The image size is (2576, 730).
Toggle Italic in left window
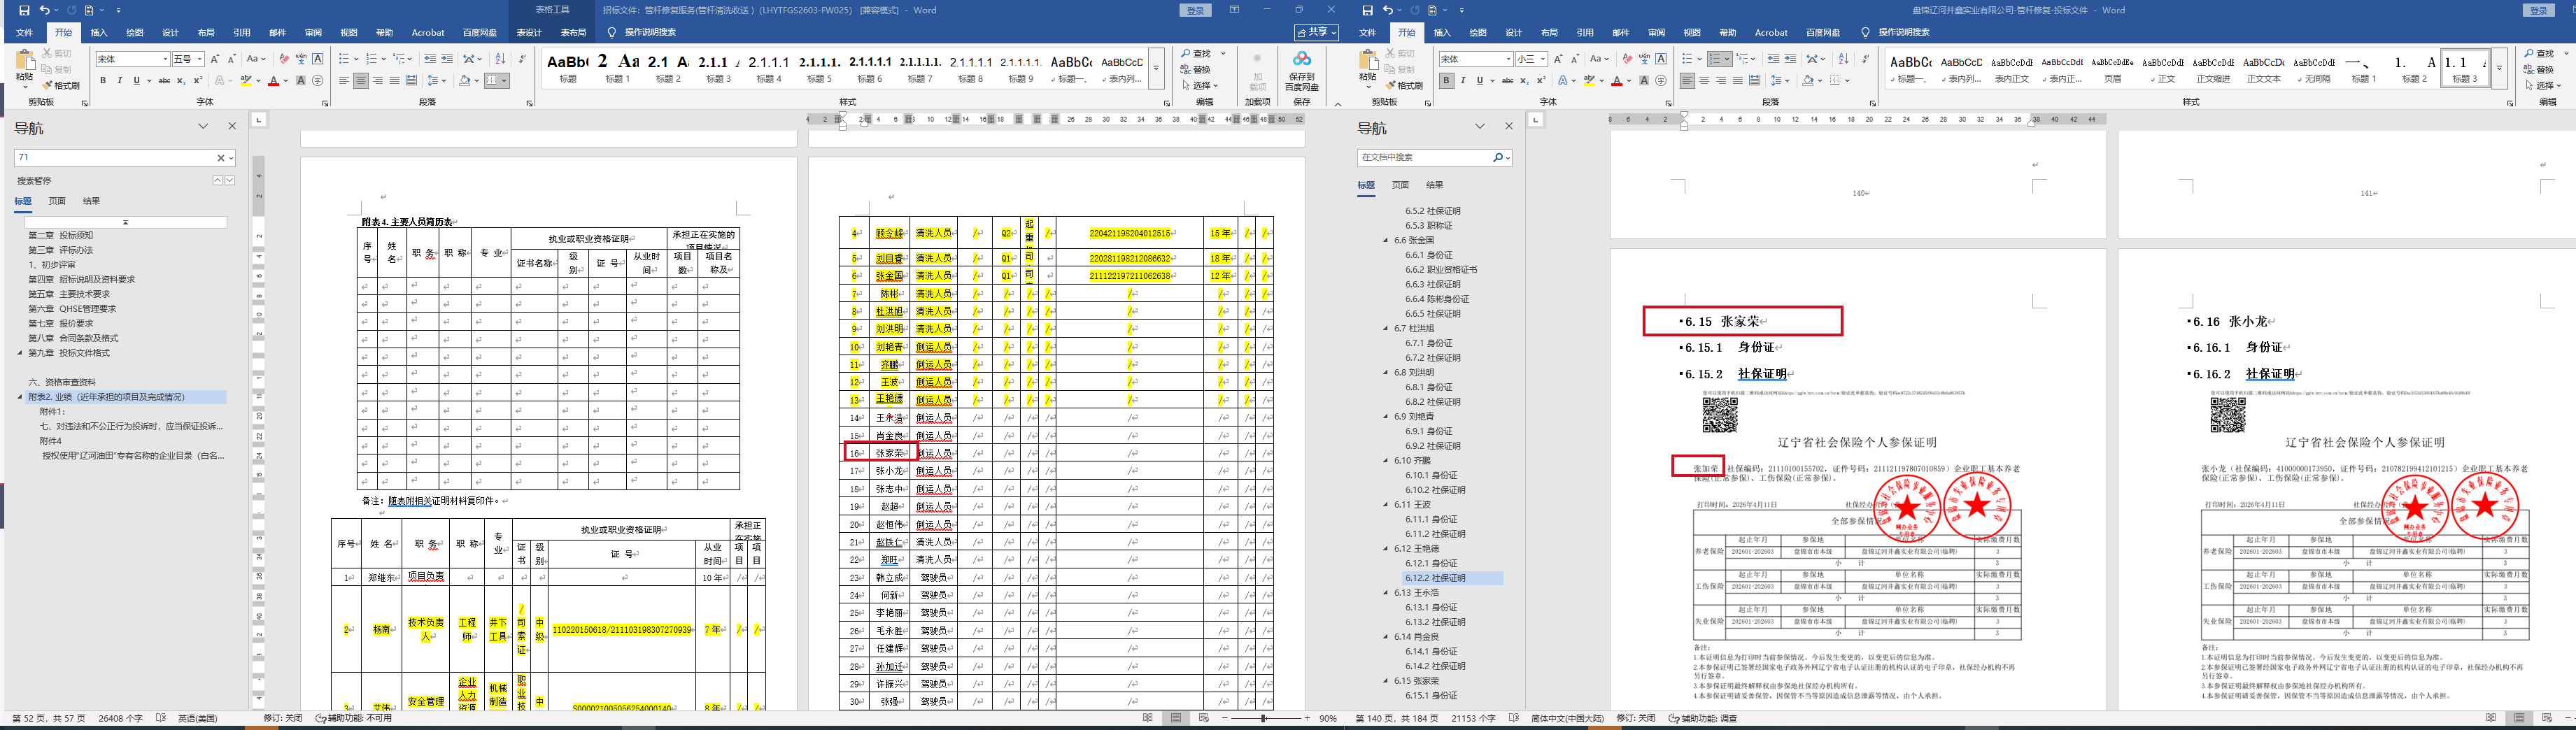[x=119, y=81]
